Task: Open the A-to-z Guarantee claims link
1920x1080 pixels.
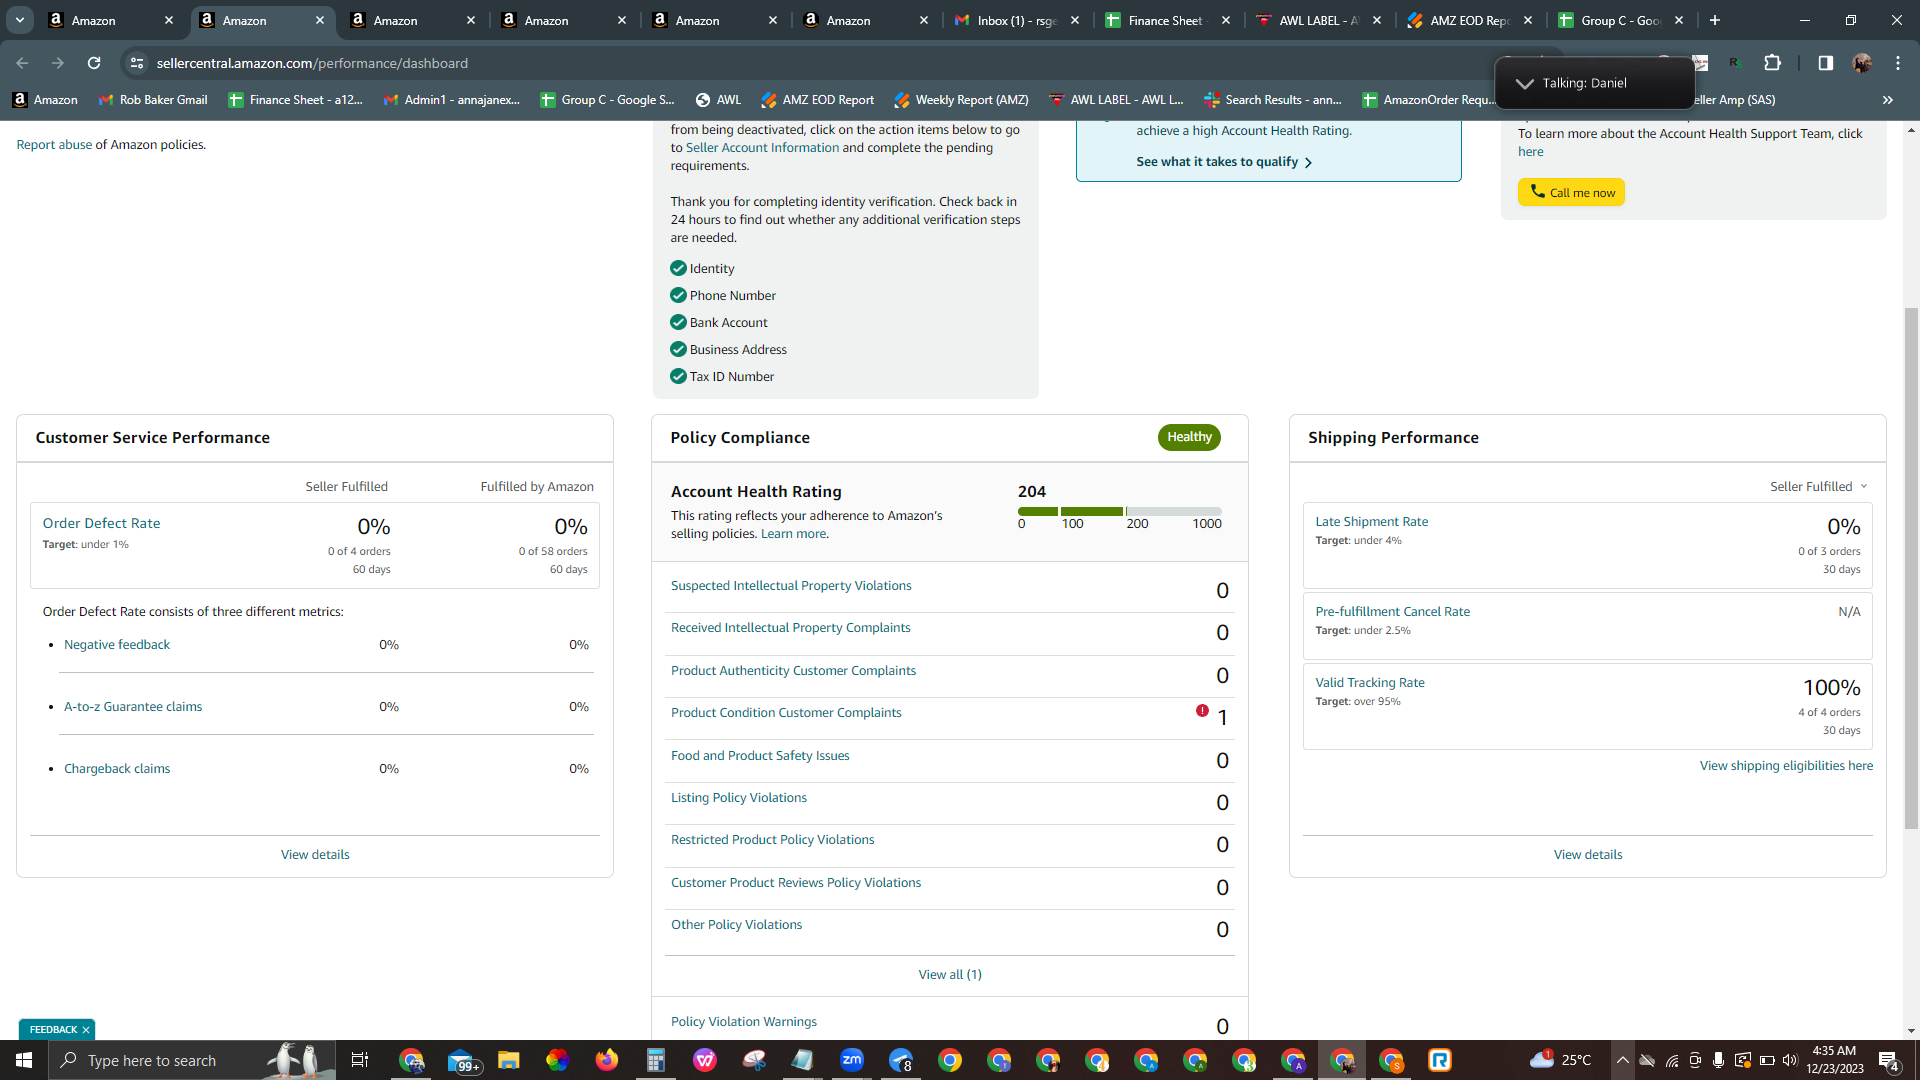Action: [133, 707]
